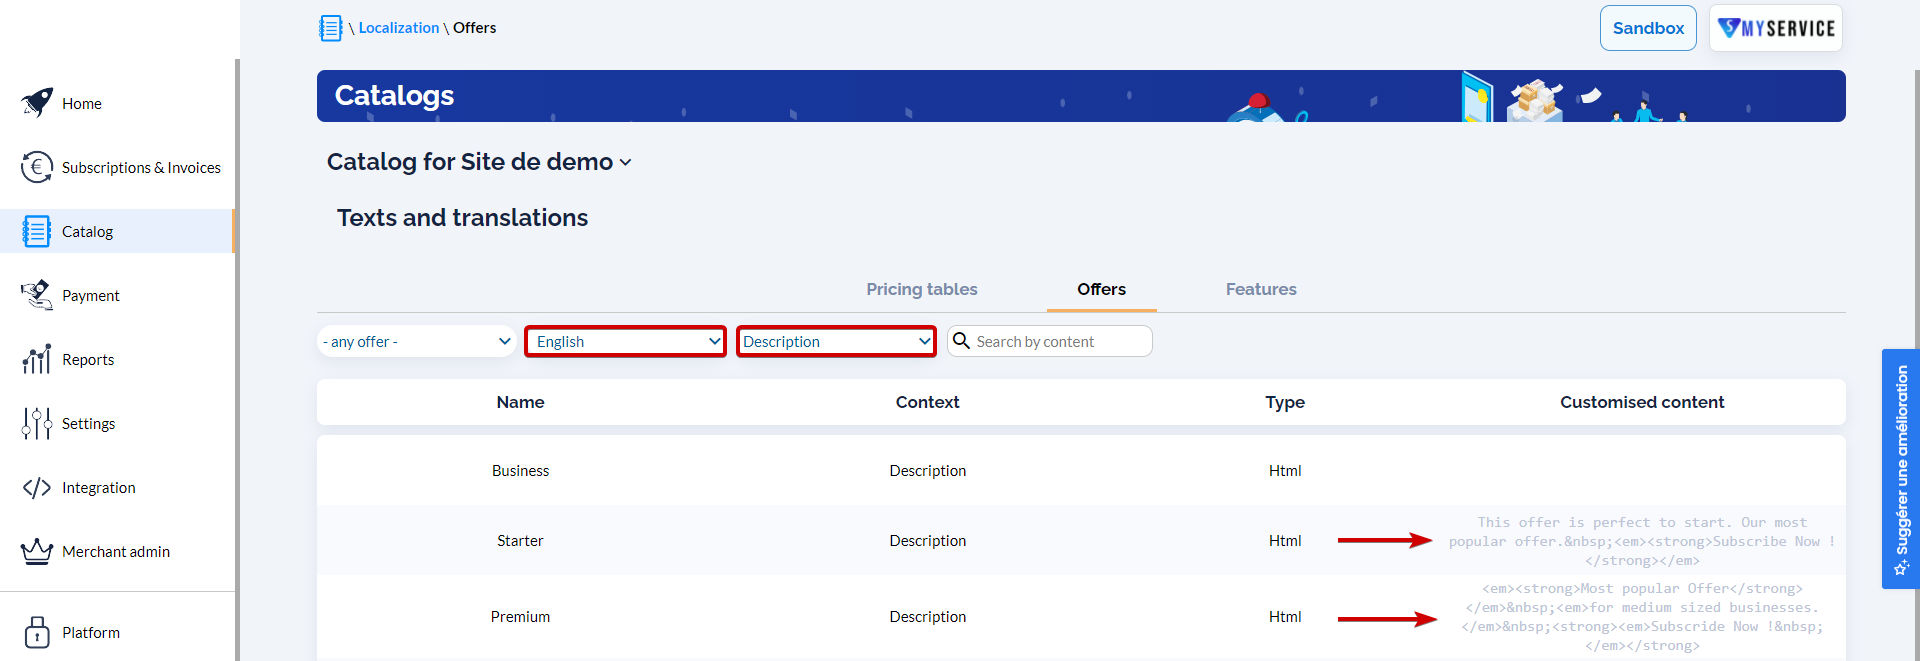Open Catalog label in the sidebar
The height and width of the screenshot is (661, 1920).
88,231
